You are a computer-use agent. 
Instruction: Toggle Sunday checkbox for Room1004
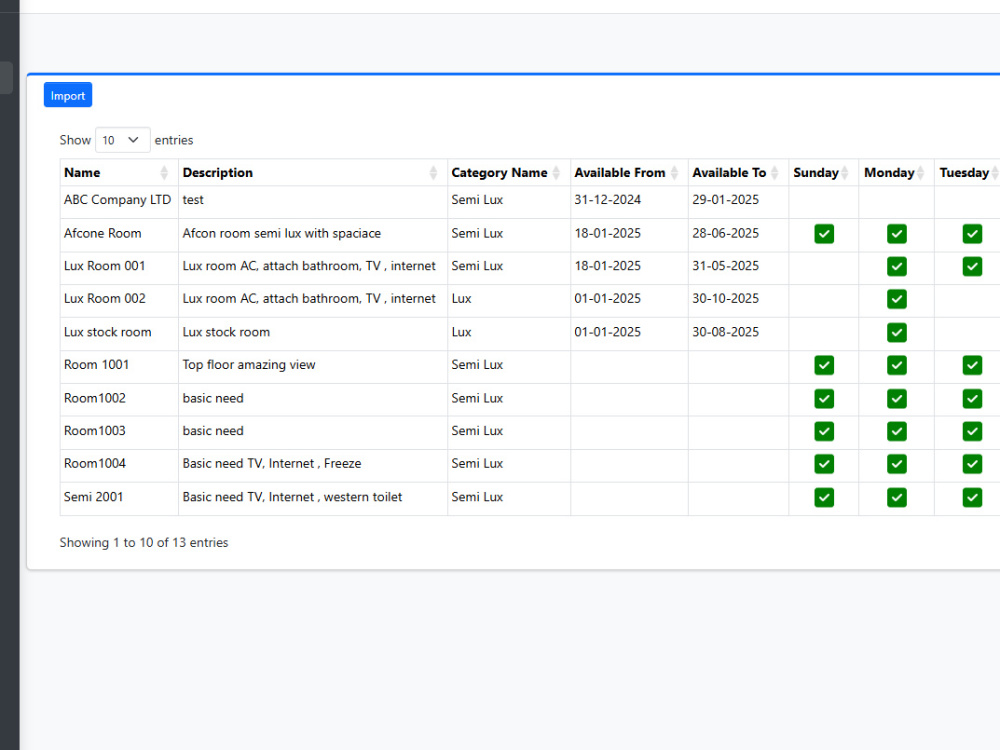coord(824,464)
